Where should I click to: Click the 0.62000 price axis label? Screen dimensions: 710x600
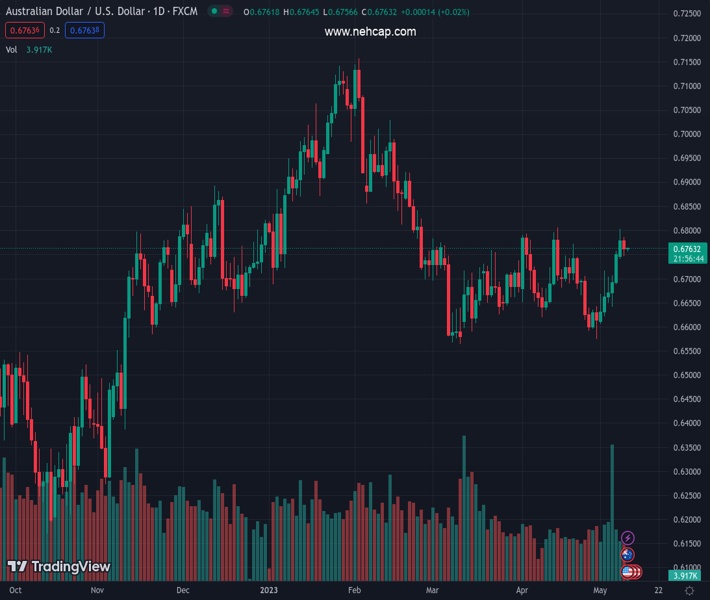(686, 519)
